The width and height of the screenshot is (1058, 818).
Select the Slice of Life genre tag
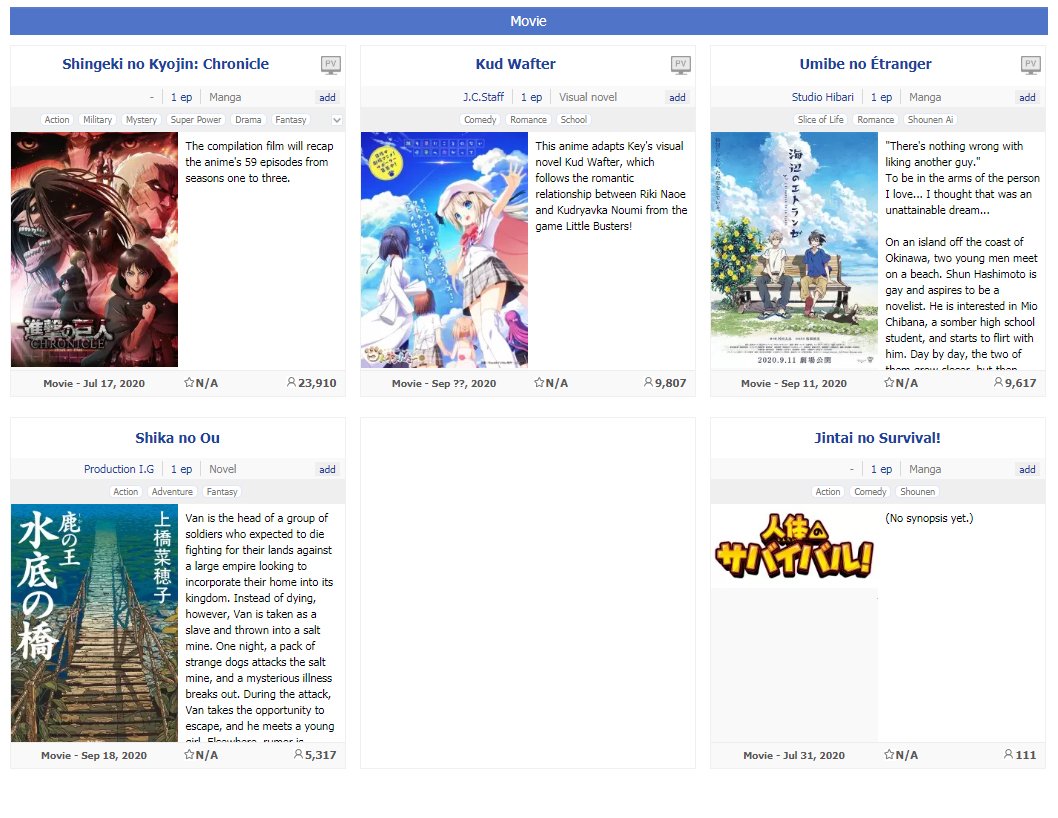point(820,119)
